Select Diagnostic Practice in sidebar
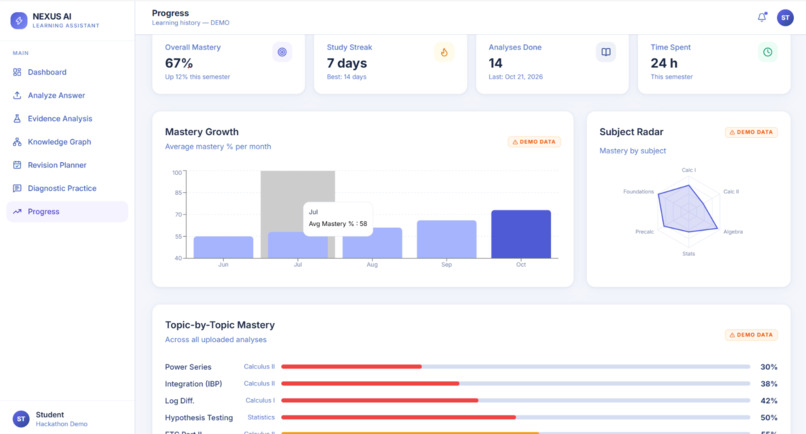Screen dimensions: 806x434 [x=67, y=188]
